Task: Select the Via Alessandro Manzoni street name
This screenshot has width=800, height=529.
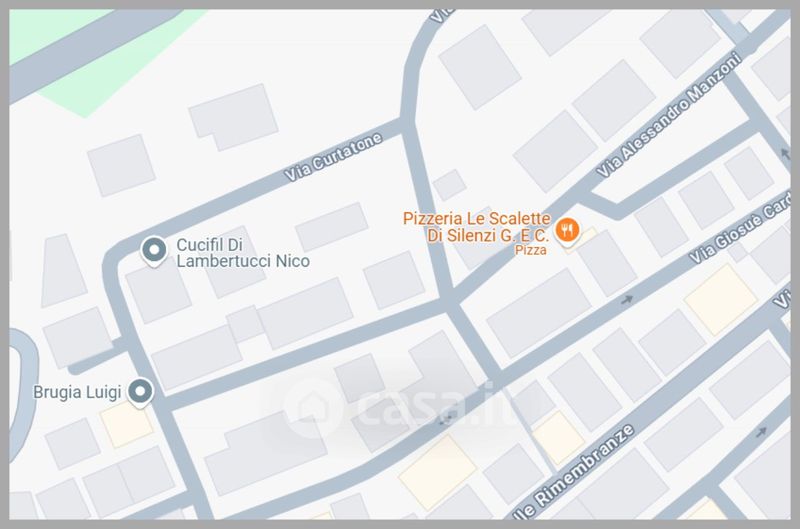Action: point(669,115)
